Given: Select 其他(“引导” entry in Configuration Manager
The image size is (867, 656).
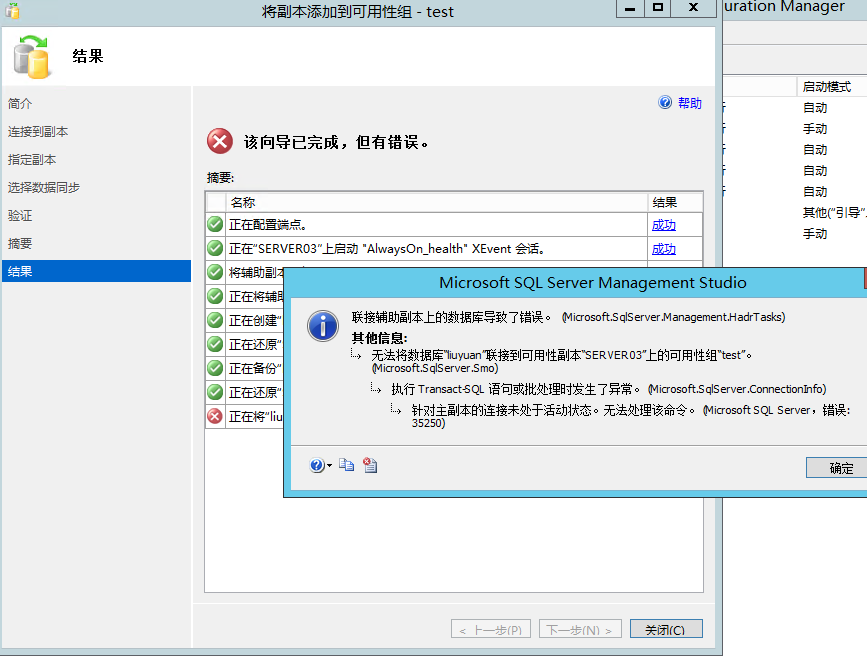Looking at the screenshot, I should coord(834,212).
